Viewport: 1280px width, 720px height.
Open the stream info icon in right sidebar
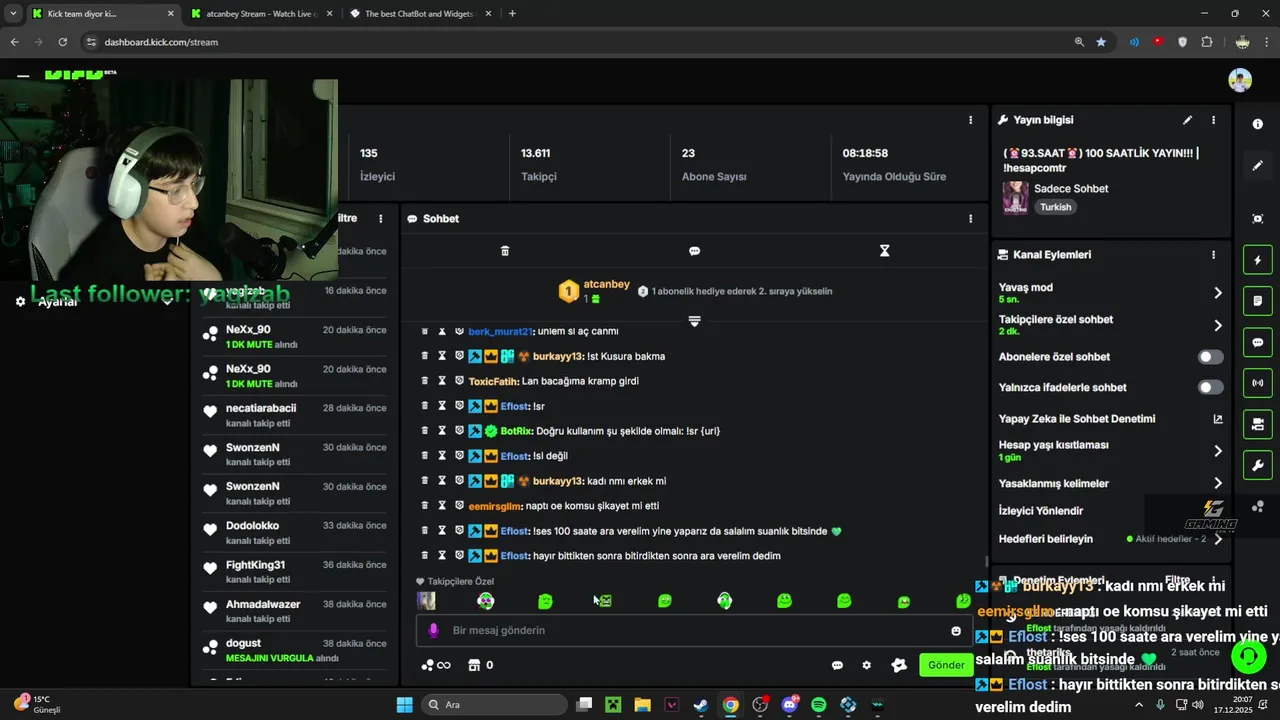(1257, 124)
